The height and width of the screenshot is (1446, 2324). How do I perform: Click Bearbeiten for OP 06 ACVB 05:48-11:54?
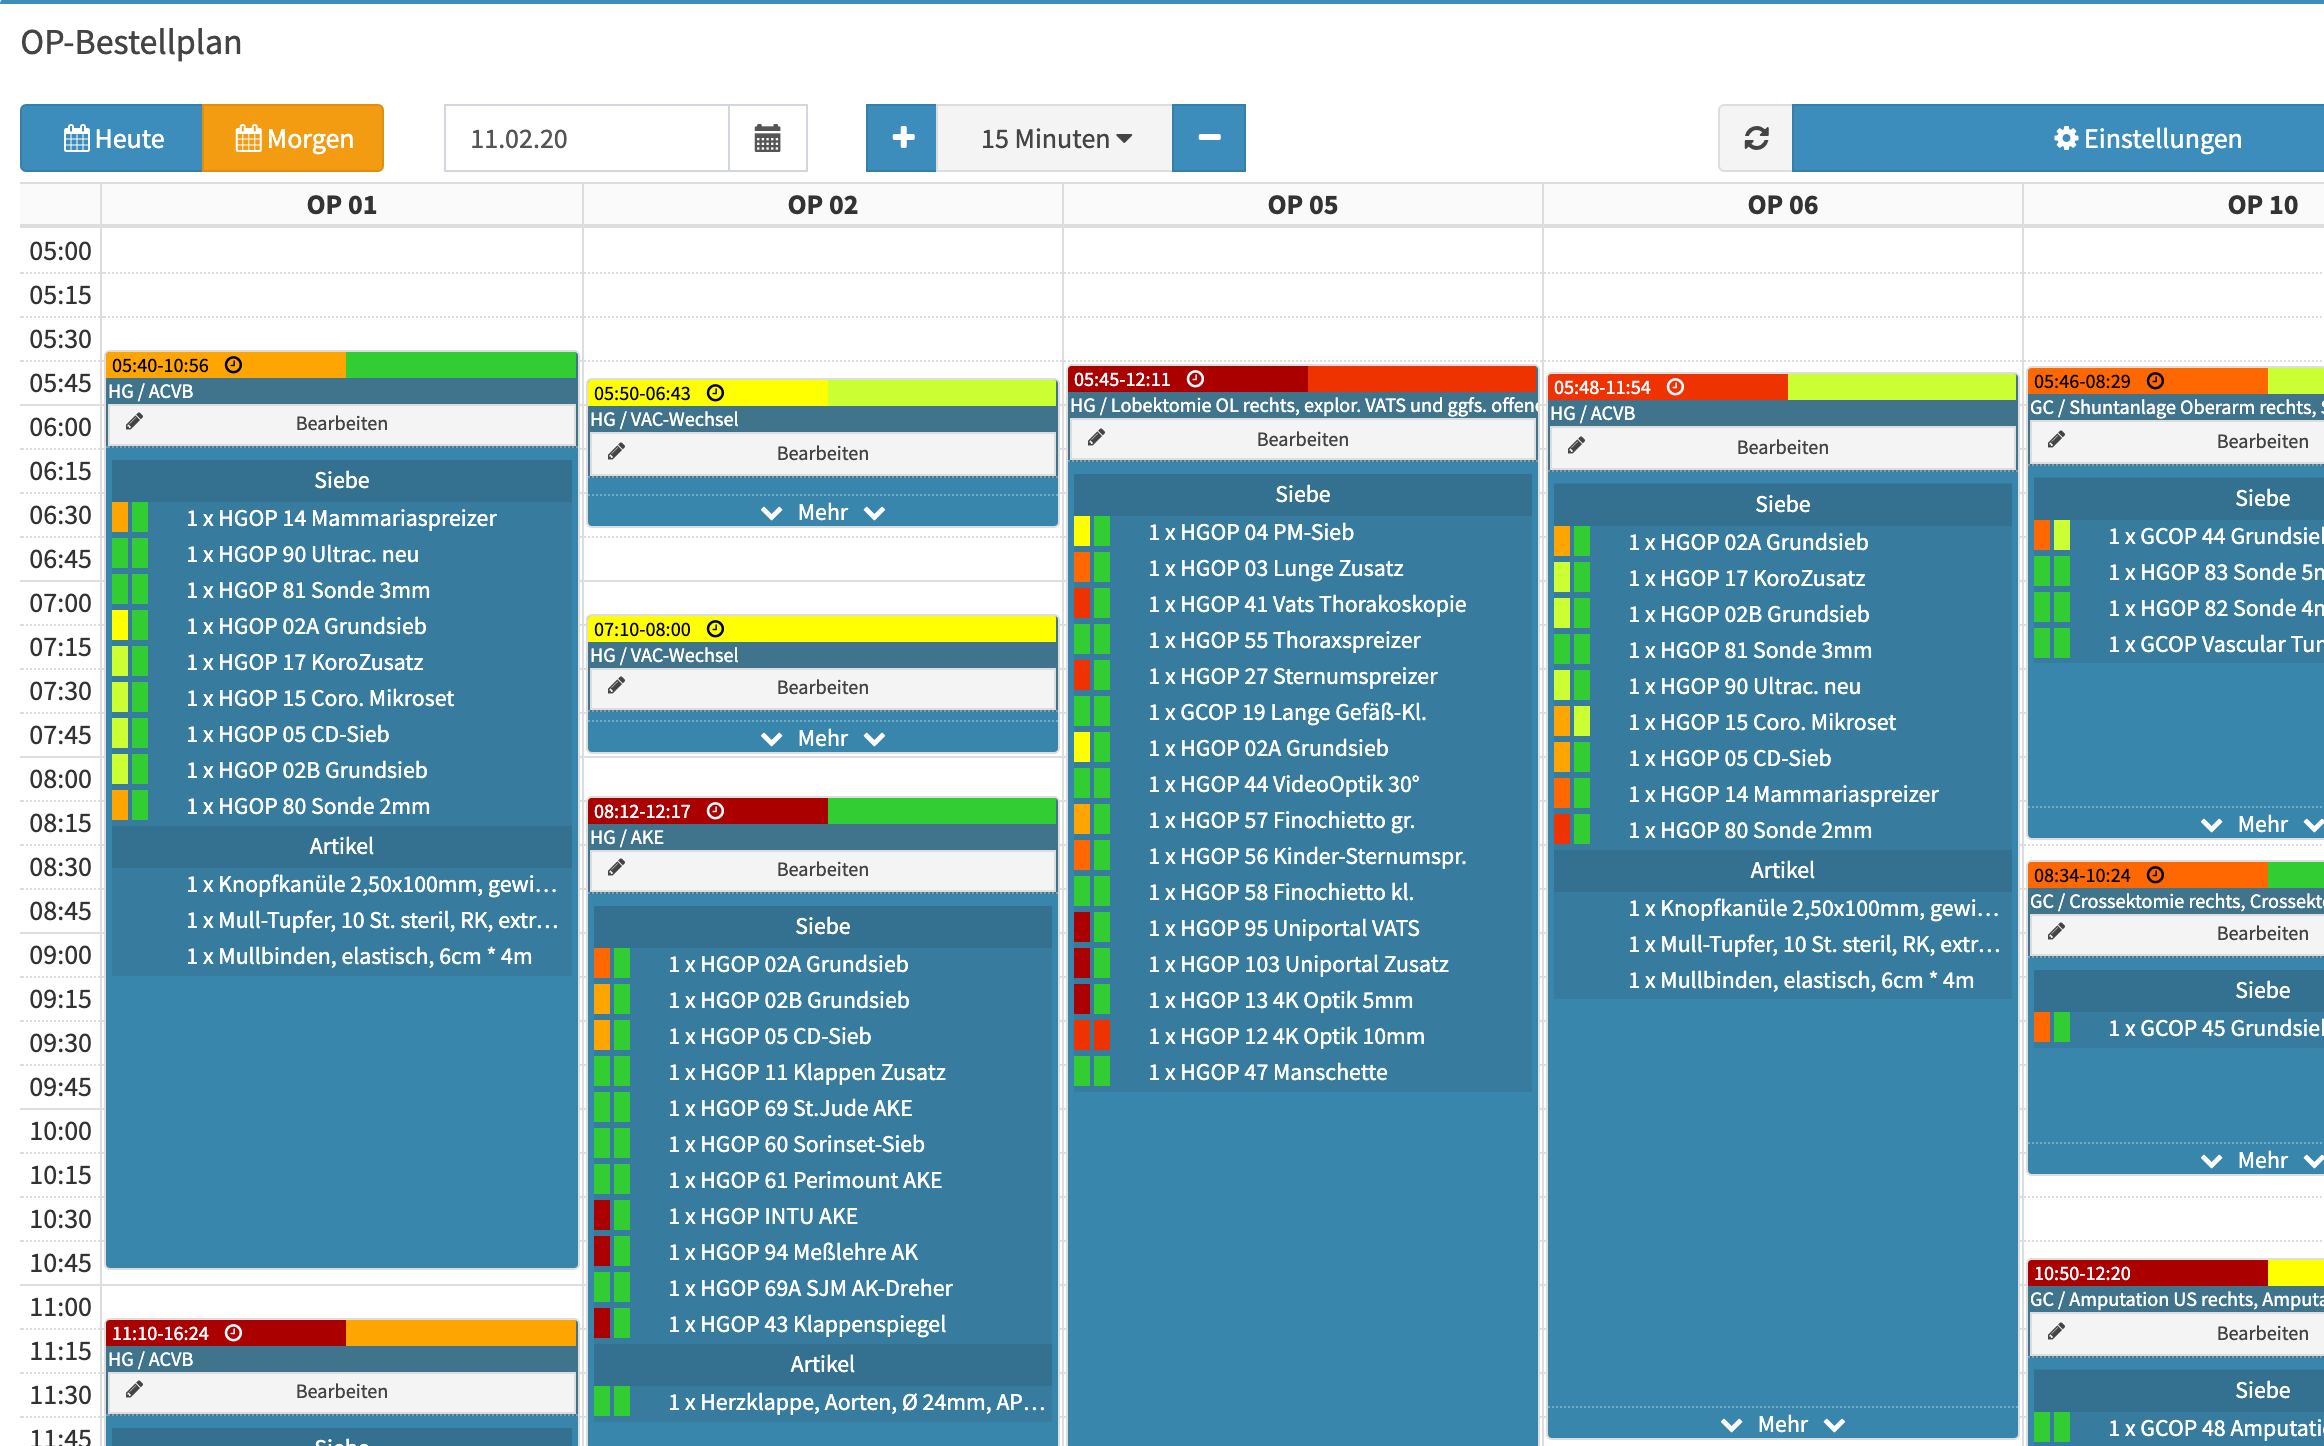(x=1782, y=447)
